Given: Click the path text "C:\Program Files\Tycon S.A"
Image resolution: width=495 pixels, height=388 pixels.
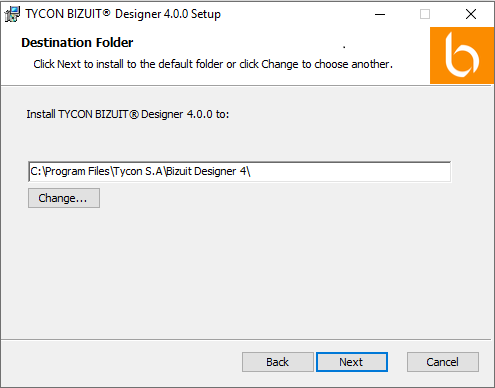Looking at the screenshot, I should pos(96,171).
